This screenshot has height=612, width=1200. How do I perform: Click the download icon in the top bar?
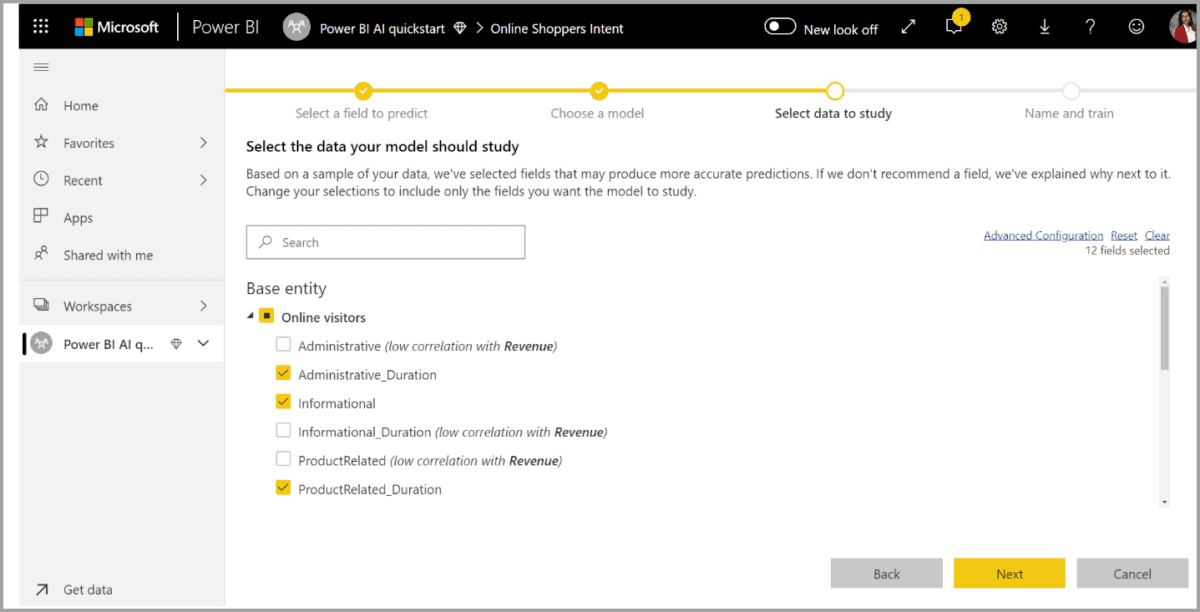(x=1044, y=27)
